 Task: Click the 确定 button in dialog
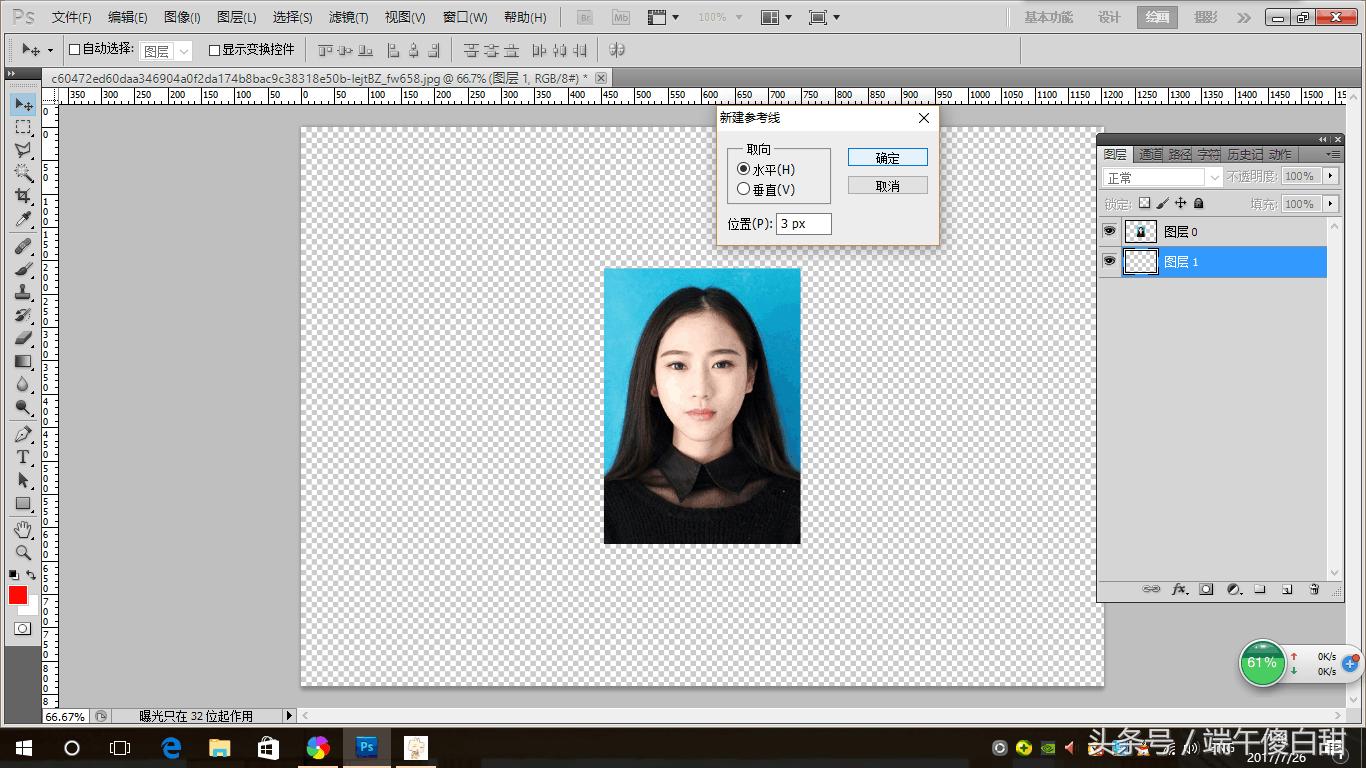point(887,158)
